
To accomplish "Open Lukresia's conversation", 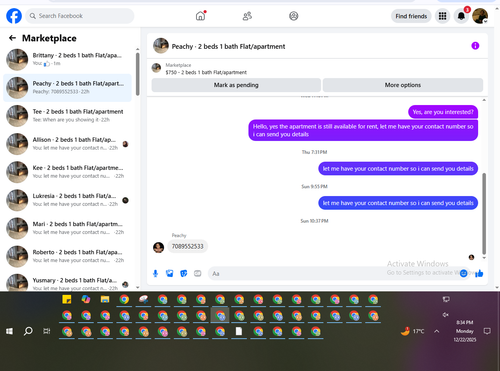I will [x=67, y=200].
